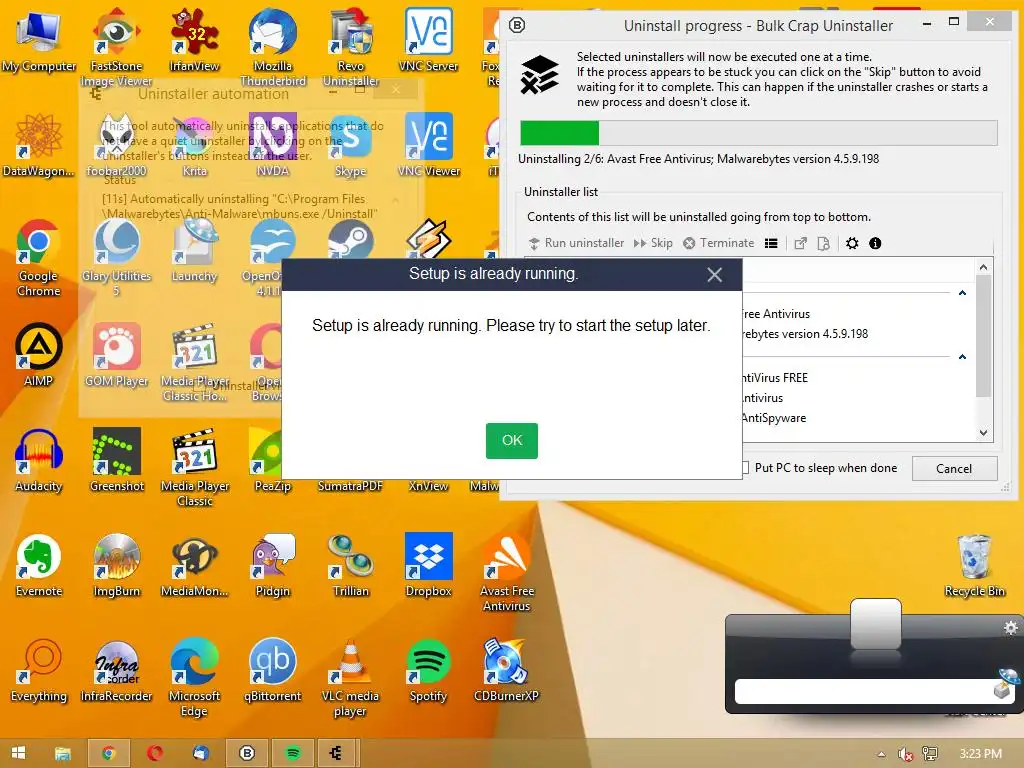
Task: Click Launchy widget settings gear
Action: [1010, 628]
